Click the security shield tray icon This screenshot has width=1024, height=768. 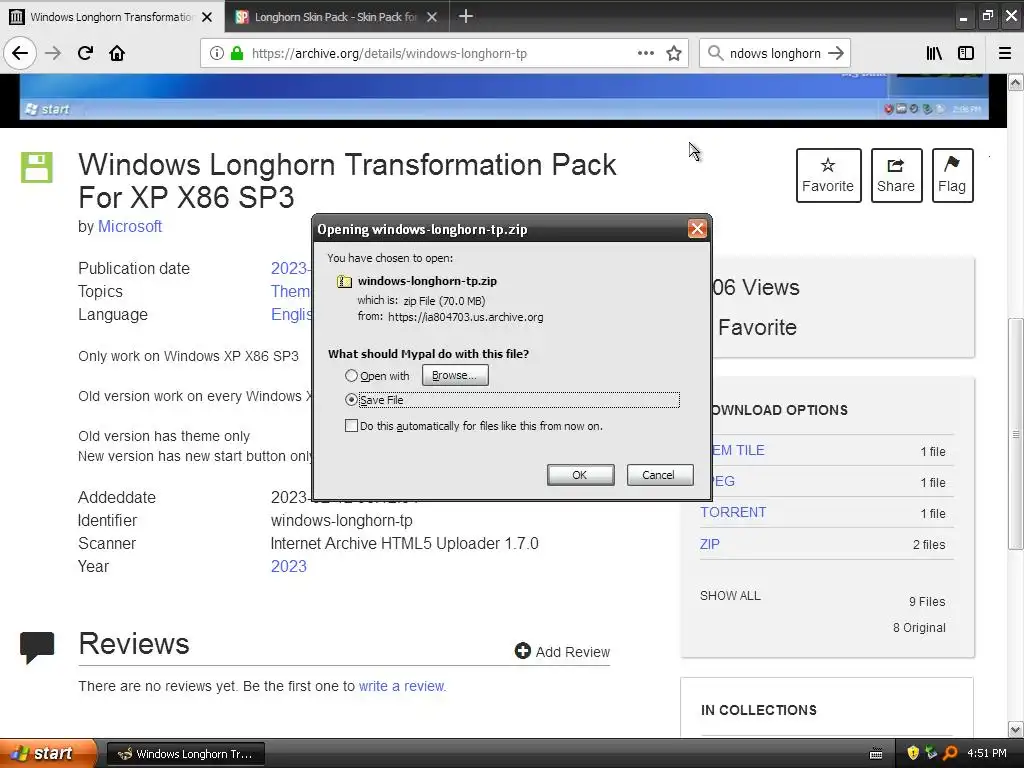click(913, 753)
